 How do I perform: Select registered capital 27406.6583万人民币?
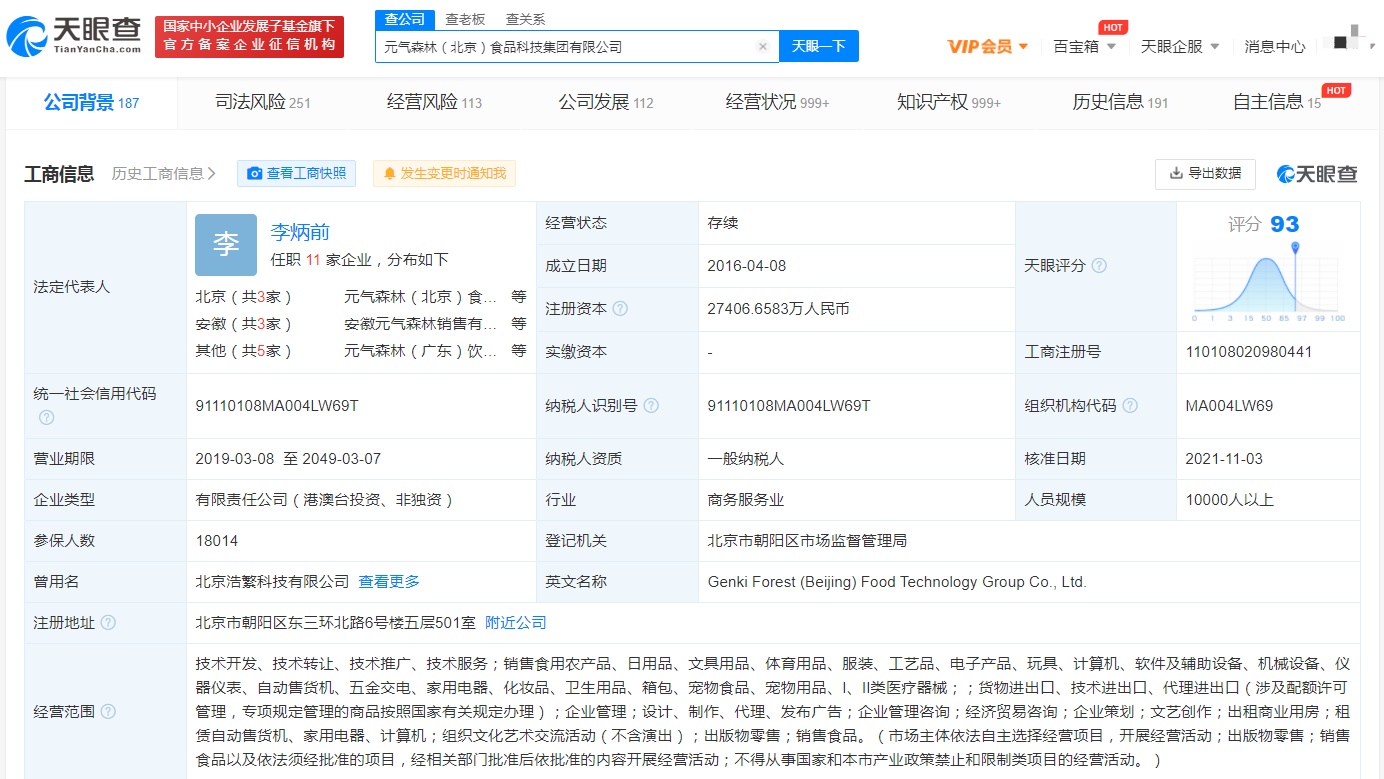(778, 309)
